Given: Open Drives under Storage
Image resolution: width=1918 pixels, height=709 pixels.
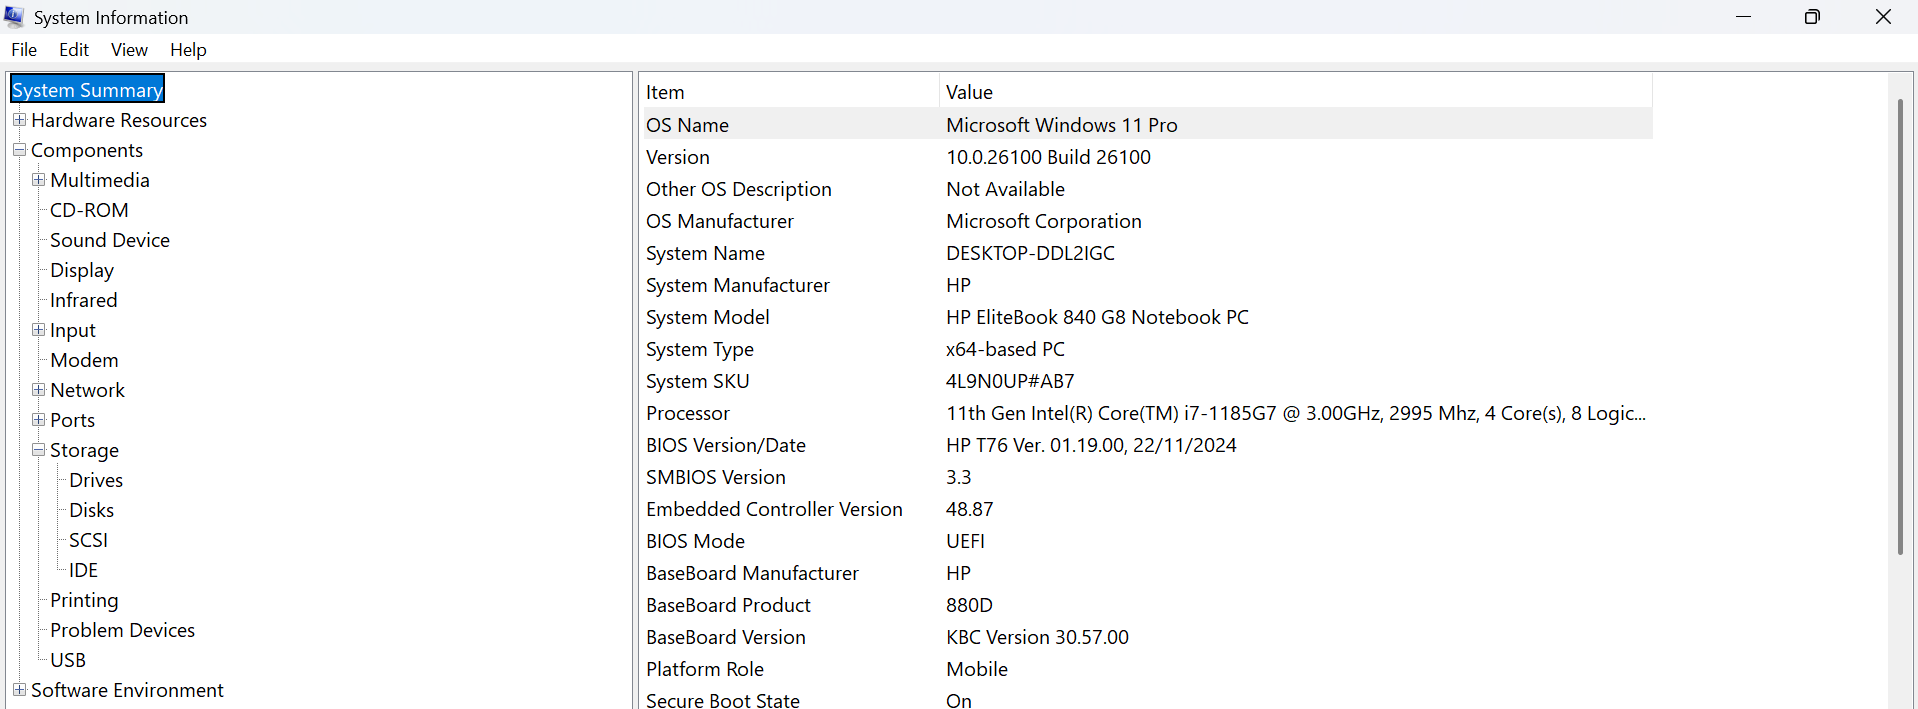Looking at the screenshot, I should [x=96, y=480].
